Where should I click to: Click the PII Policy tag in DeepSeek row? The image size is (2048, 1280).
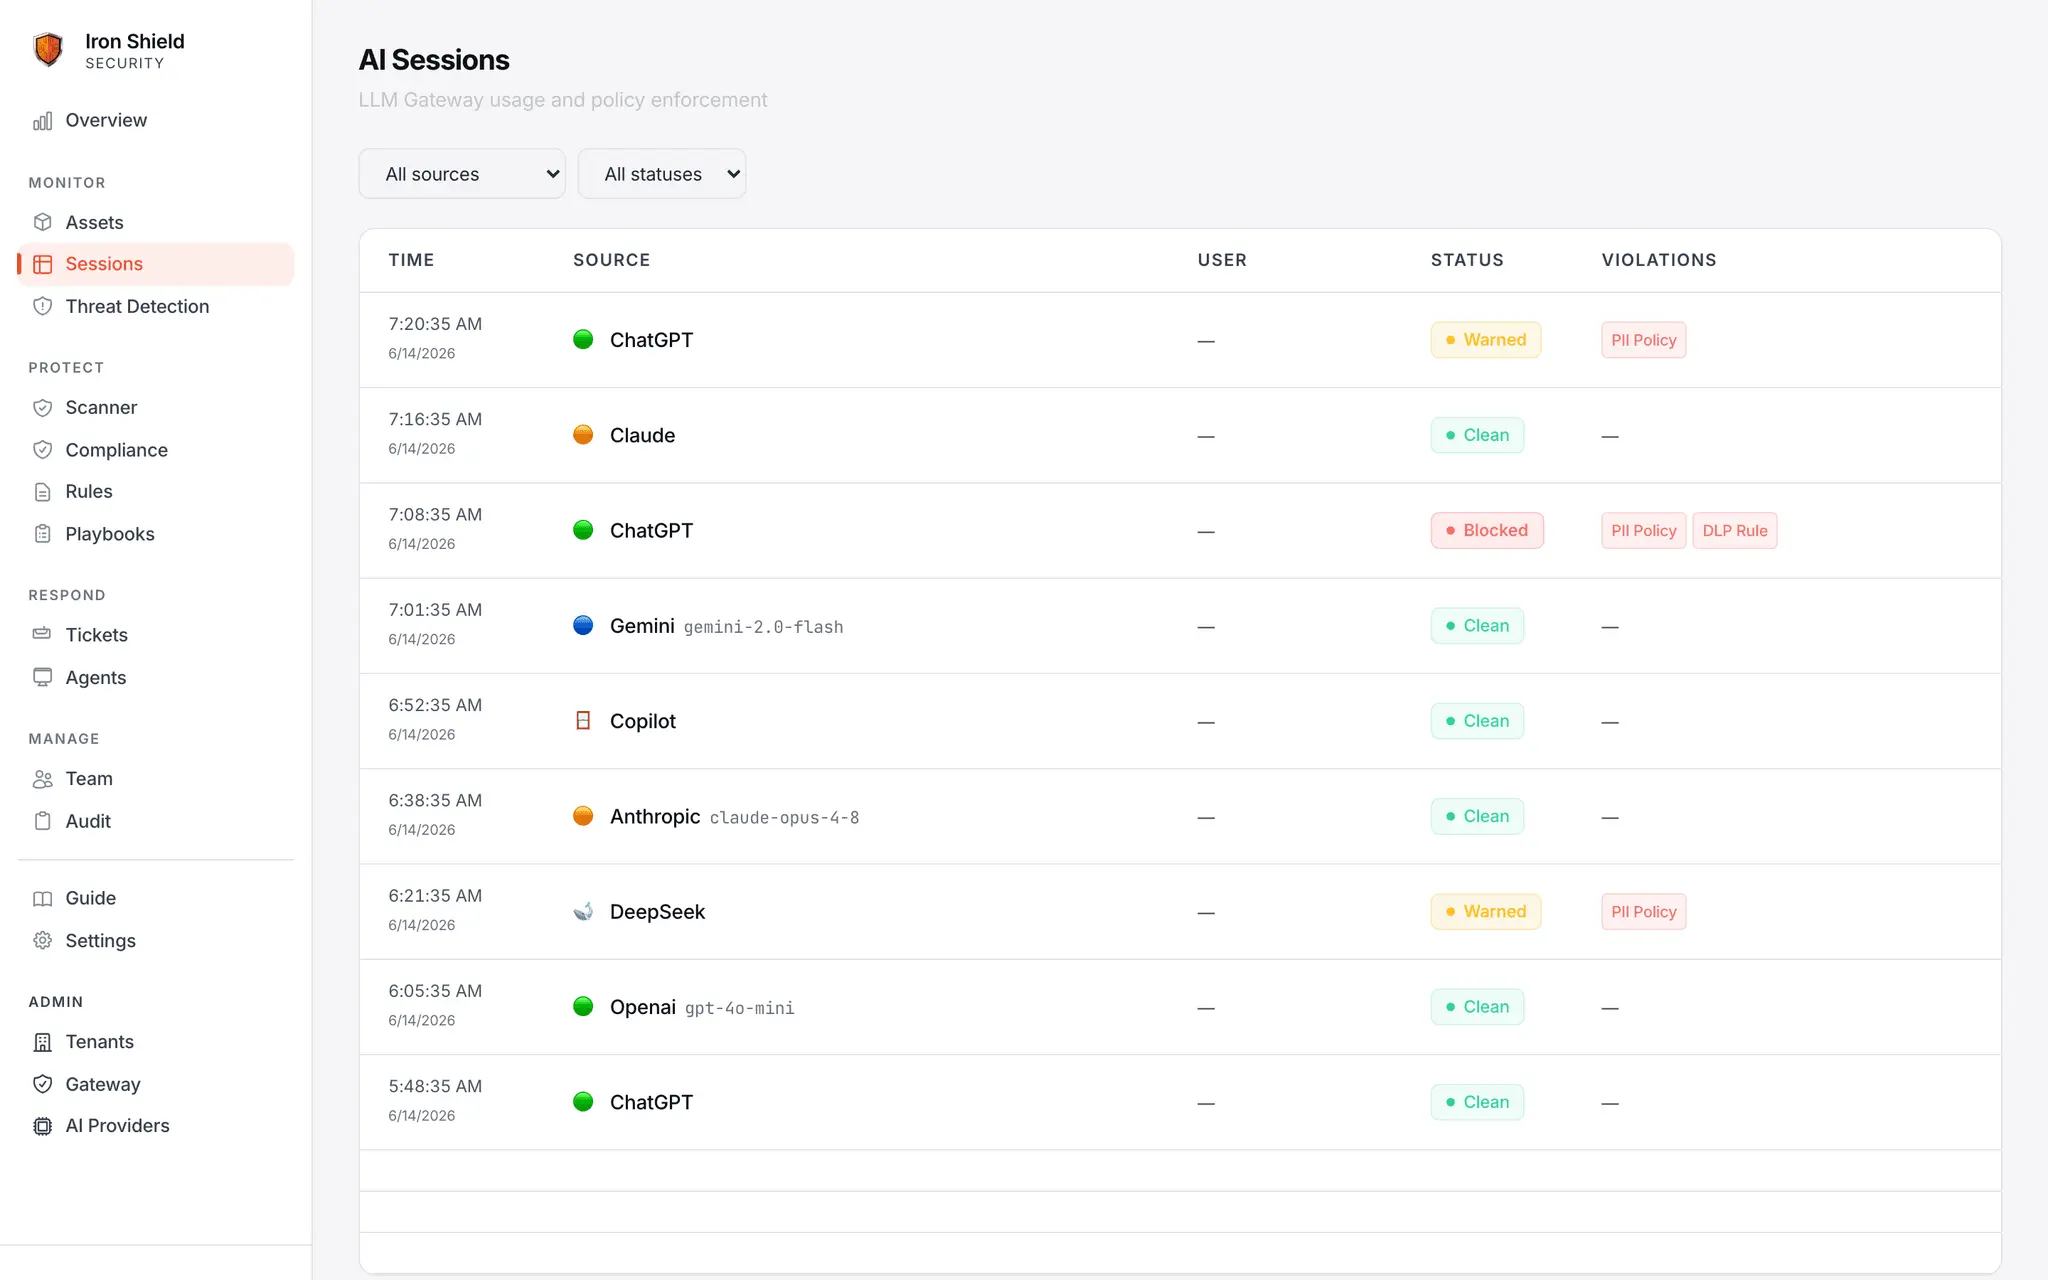[1644, 911]
